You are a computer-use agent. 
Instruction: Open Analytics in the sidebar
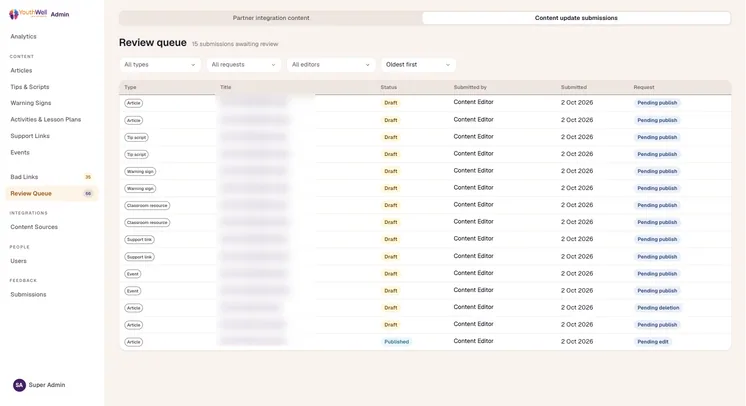23,37
